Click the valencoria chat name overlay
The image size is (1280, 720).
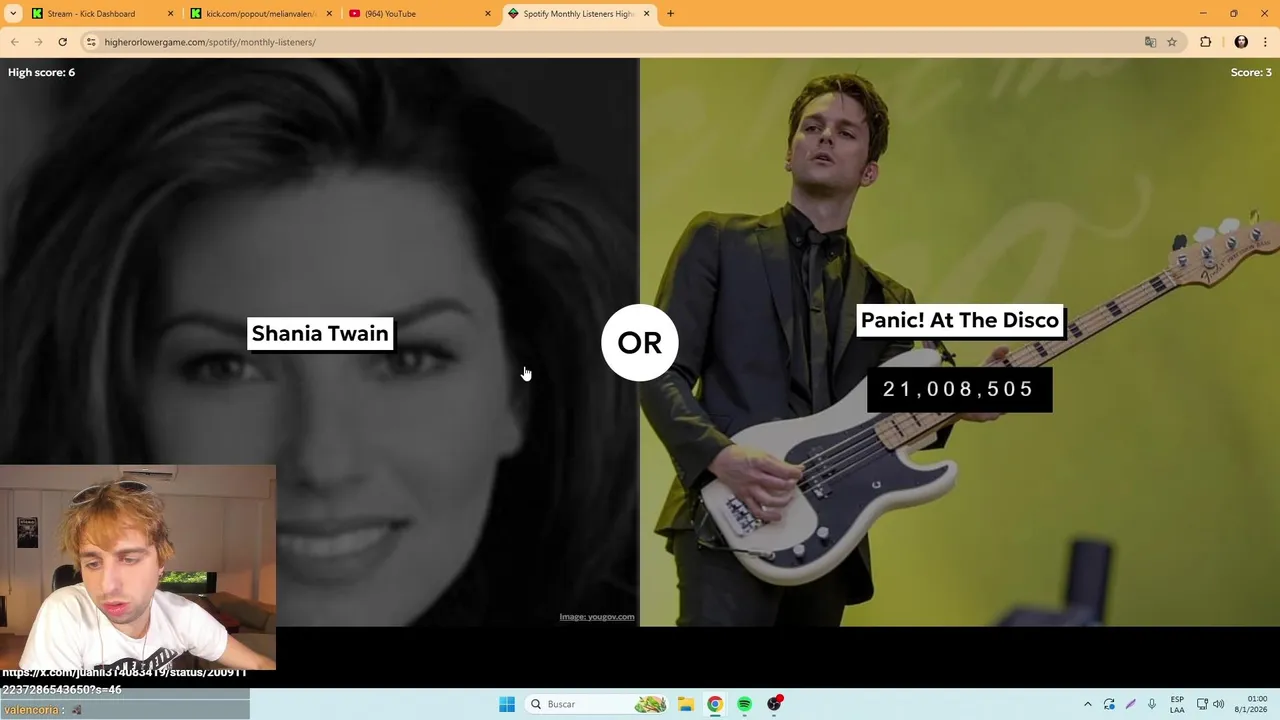33,710
